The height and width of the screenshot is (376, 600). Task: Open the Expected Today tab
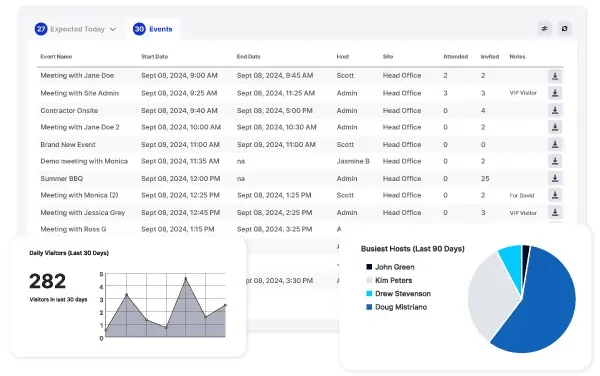tap(75, 29)
